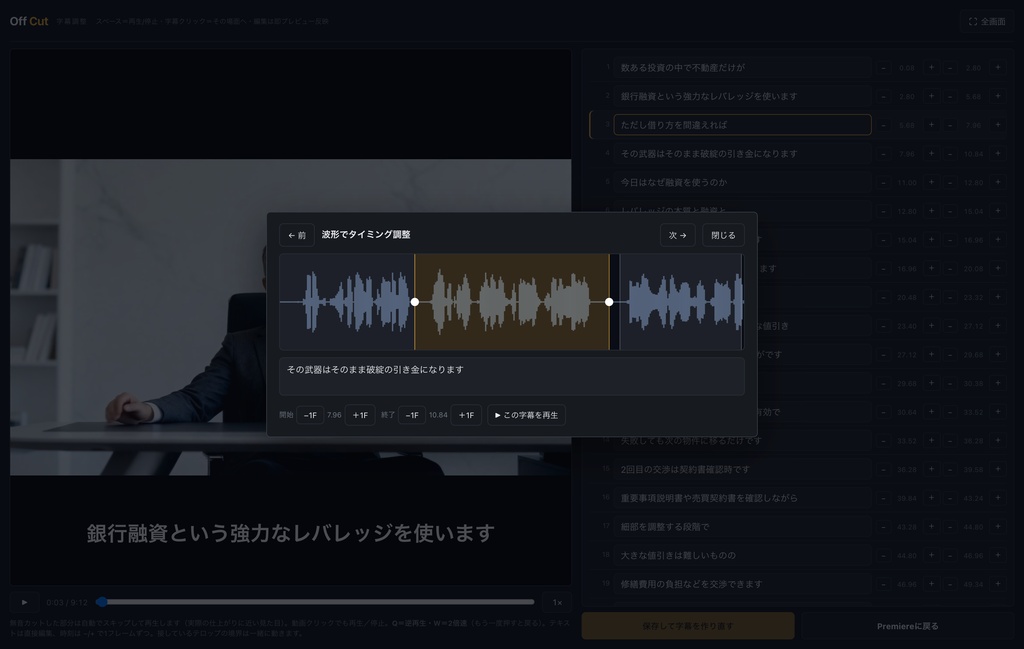Image resolution: width=1024 pixels, height=649 pixels.
Task: Move start time back one frame (開始 −1F)
Action: (x=310, y=415)
